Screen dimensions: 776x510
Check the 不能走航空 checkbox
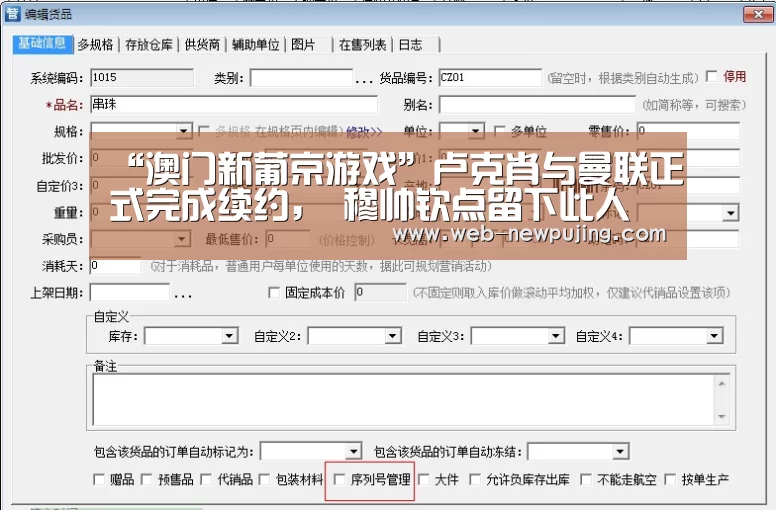[x=586, y=479]
